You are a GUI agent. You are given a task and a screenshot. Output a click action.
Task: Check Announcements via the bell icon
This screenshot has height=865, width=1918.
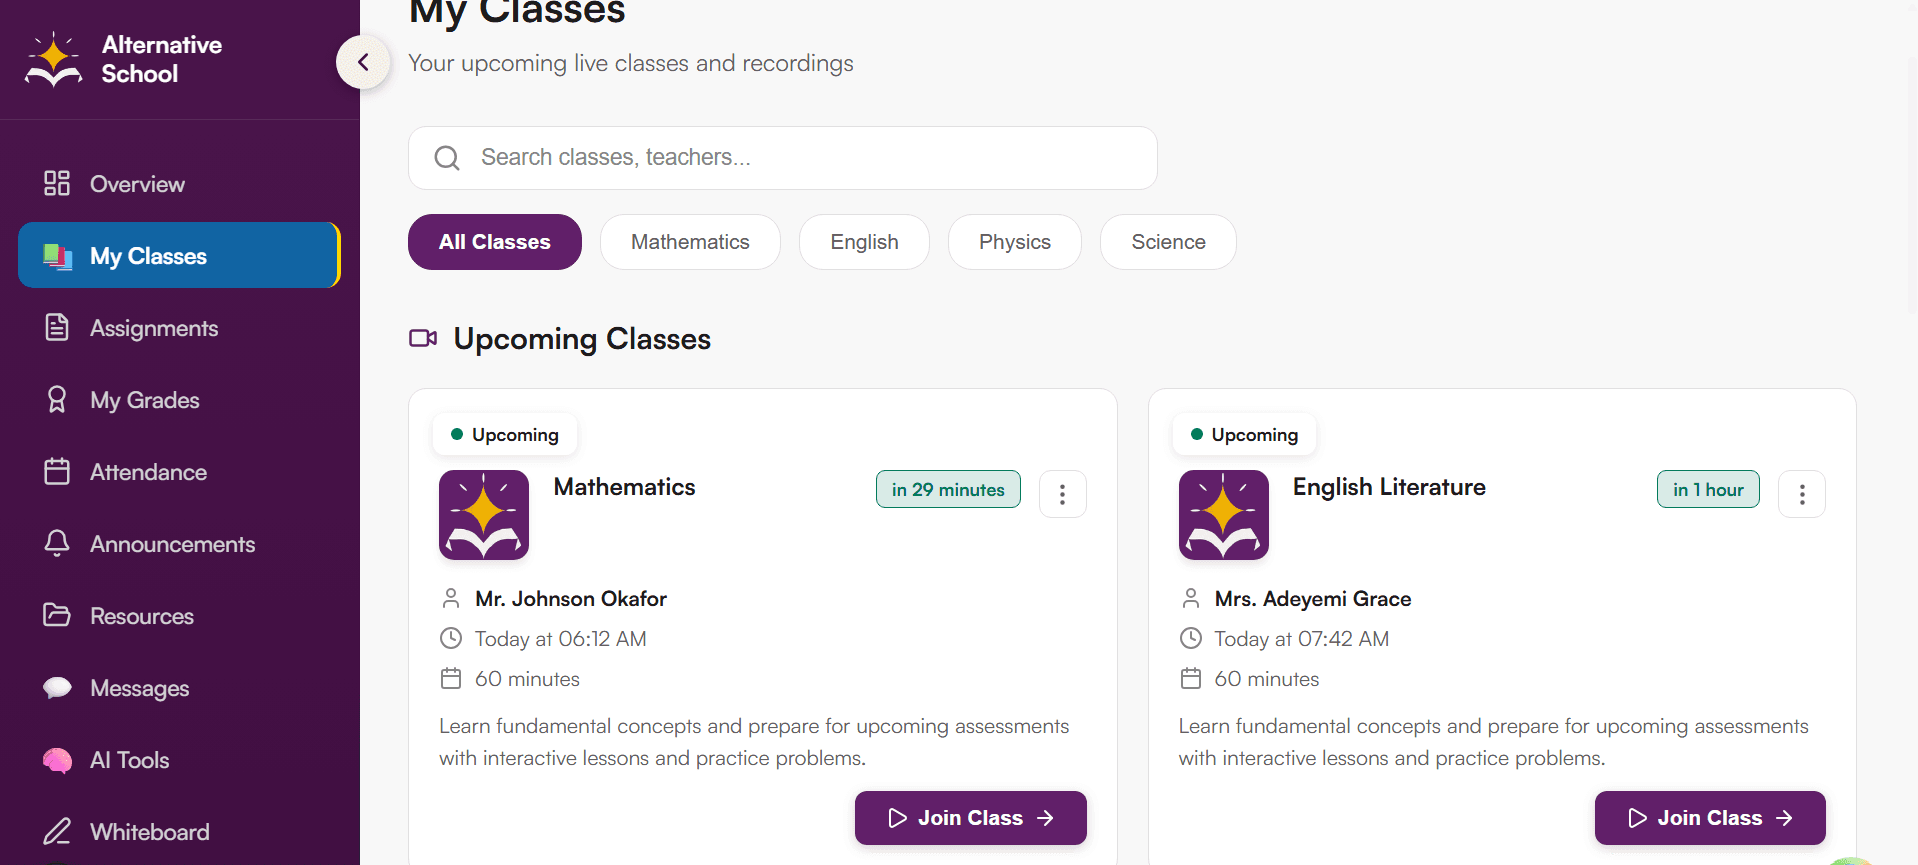coord(57,543)
